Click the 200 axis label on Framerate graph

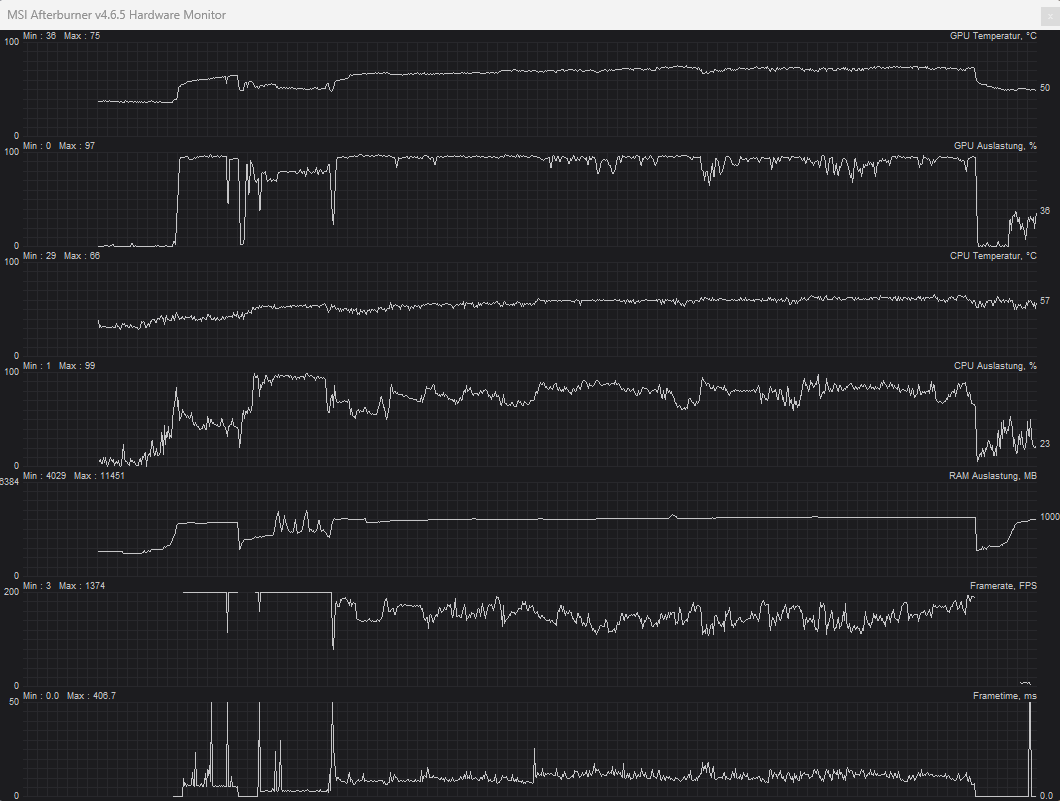pyautogui.click(x=11, y=592)
